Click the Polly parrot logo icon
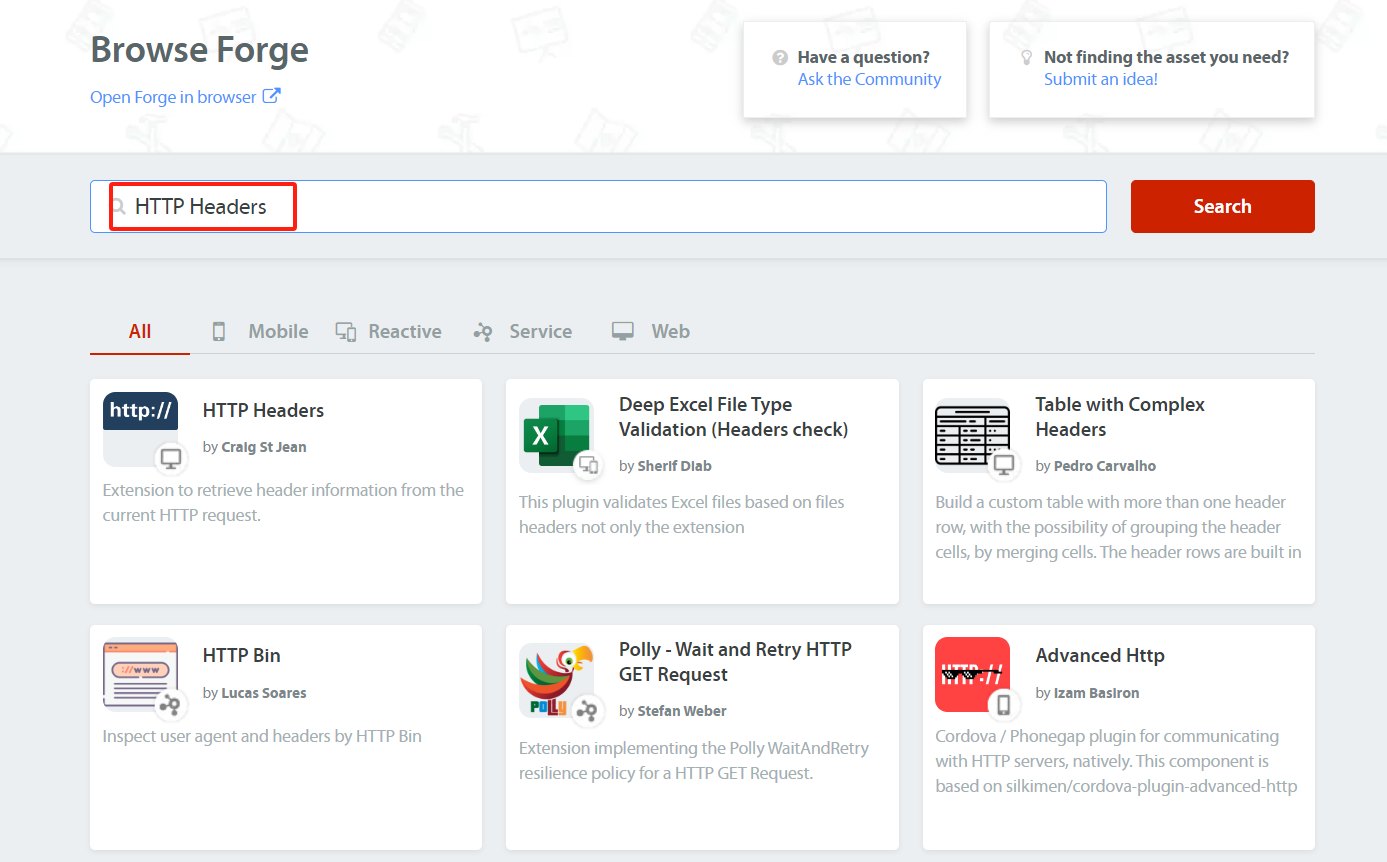 click(556, 681)
